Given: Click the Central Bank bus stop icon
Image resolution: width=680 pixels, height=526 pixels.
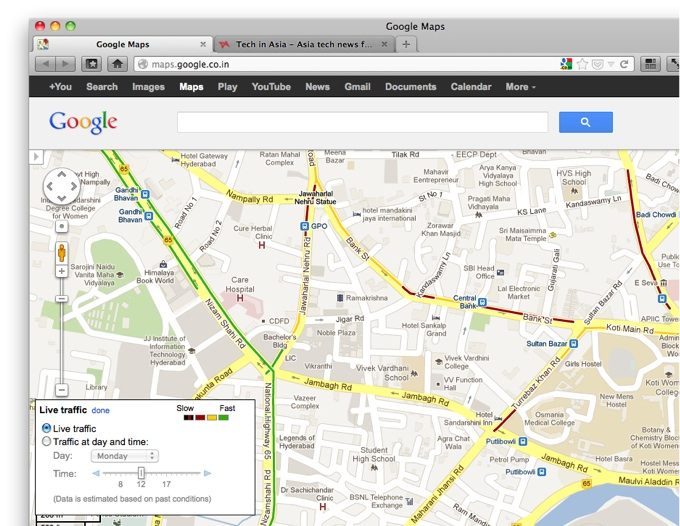Looking at the screenshot, I should (482, 302).
